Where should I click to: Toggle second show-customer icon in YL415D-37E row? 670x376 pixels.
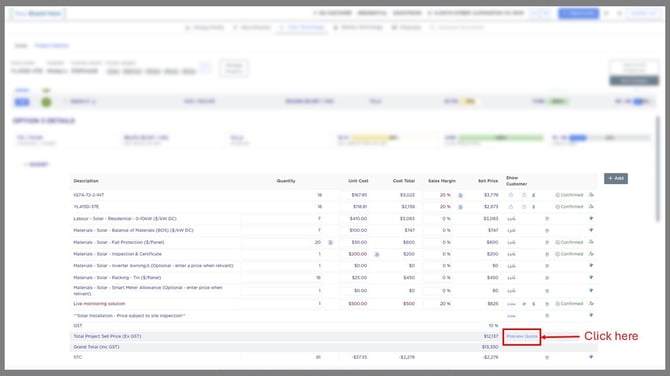(x=524, y=207)
